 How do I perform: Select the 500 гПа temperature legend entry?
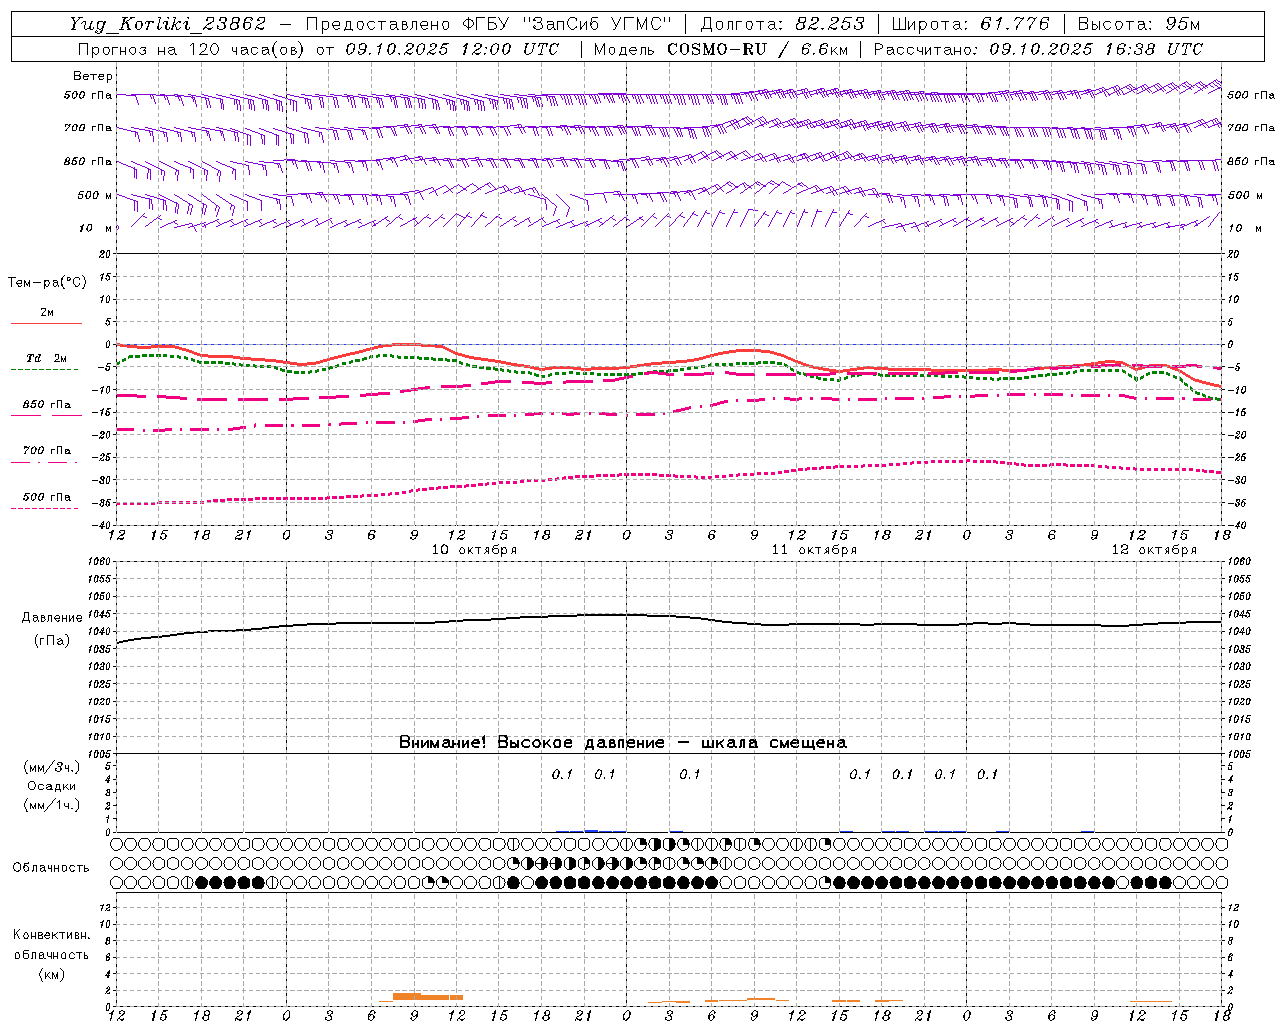point(47,497)
